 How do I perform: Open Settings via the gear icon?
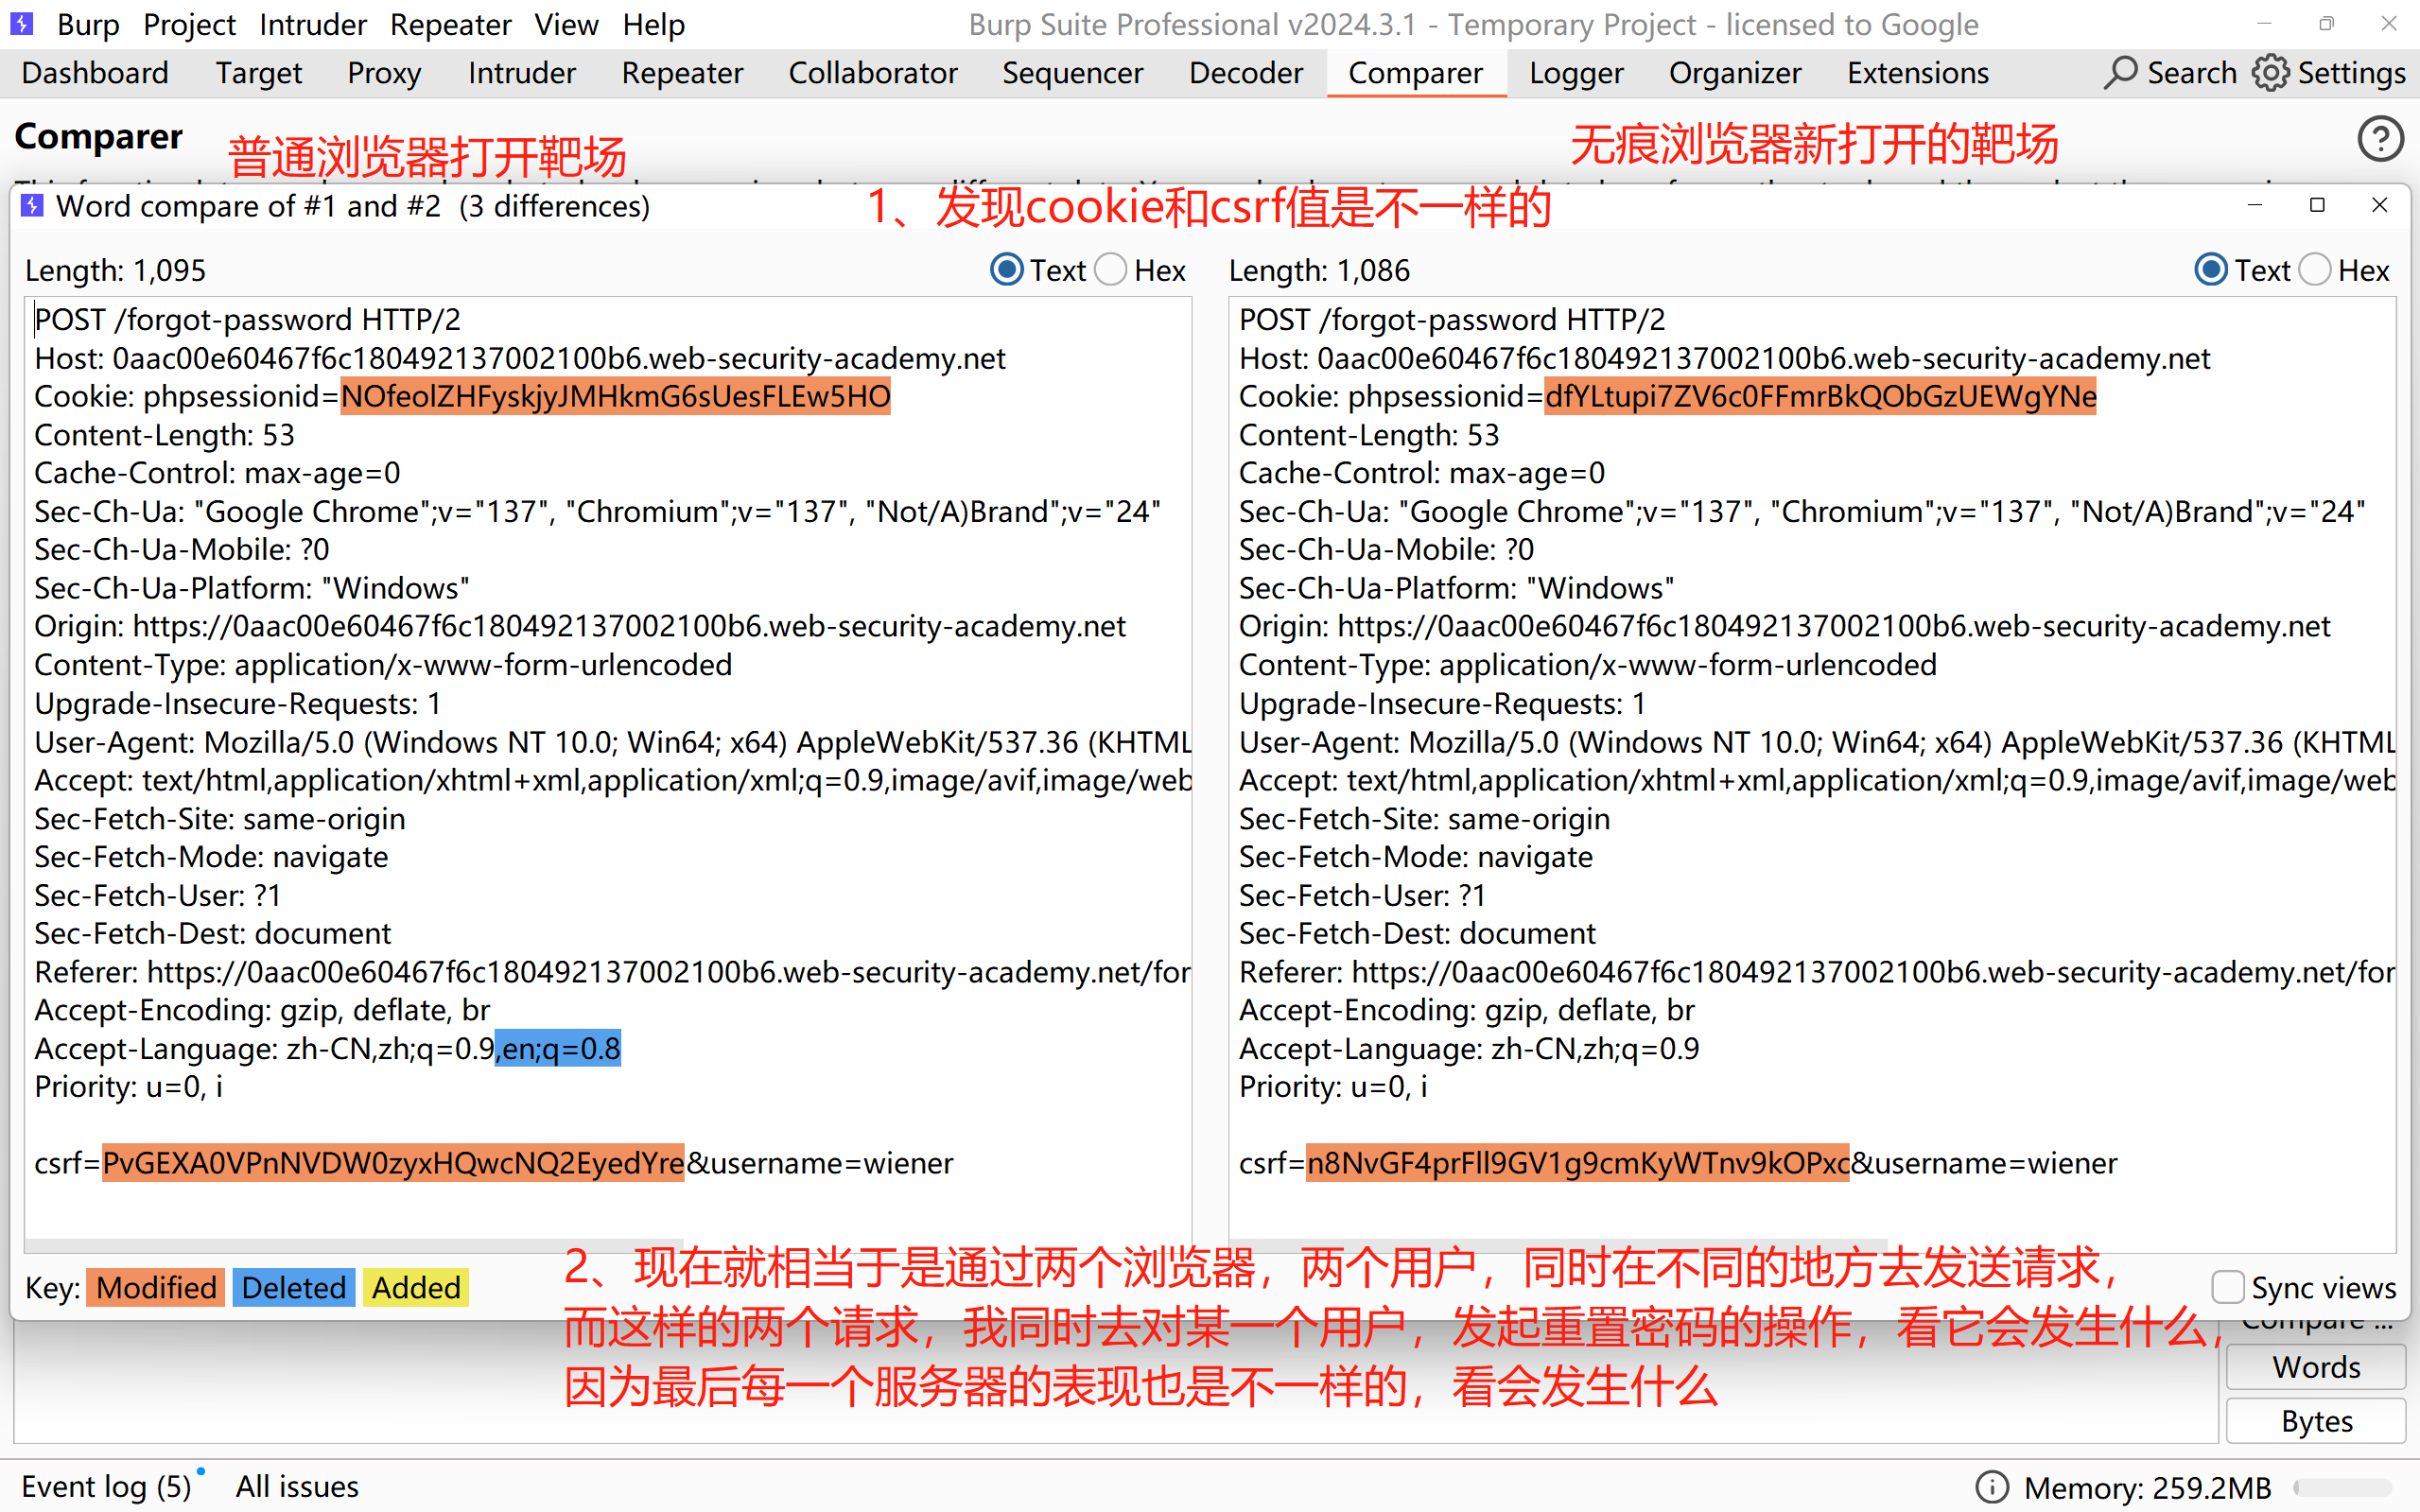2270,73
